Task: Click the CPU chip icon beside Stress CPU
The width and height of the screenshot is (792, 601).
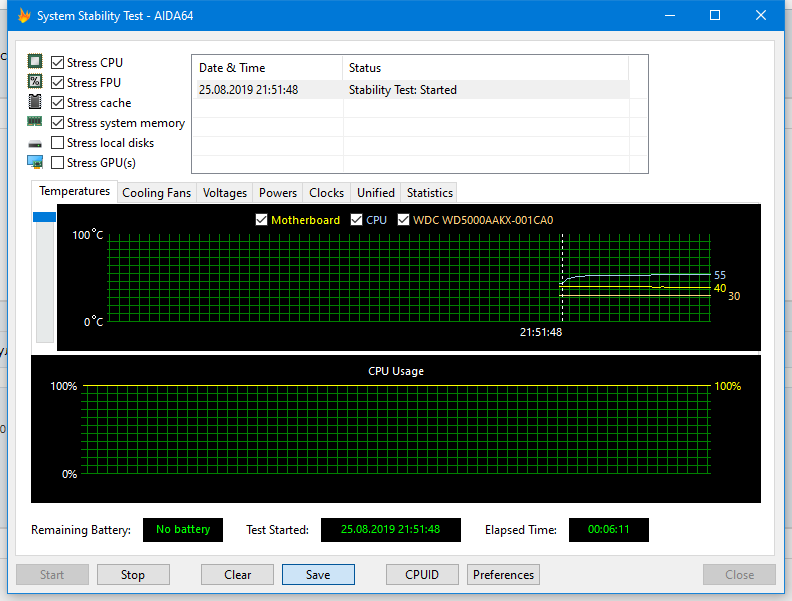Action: click(35, 62)
